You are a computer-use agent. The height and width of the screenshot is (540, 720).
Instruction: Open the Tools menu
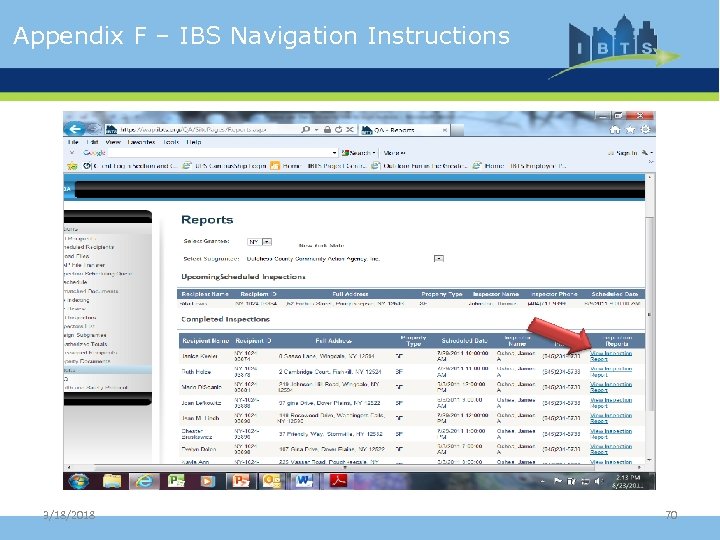pos(171,142)
